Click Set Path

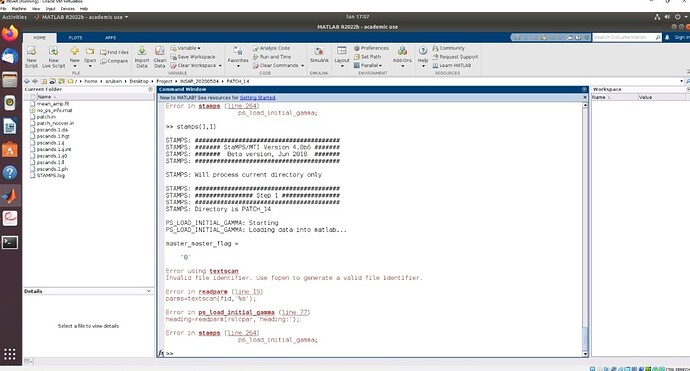367,57
